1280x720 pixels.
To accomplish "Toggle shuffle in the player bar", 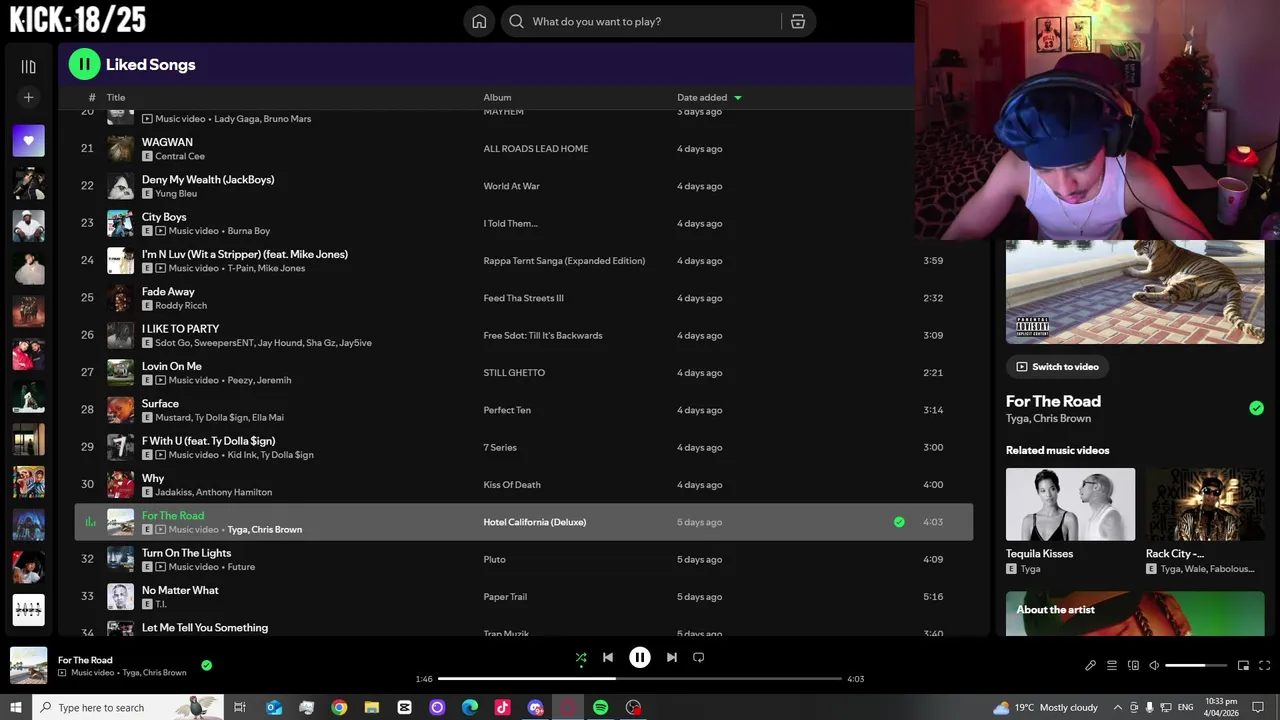I will pyautogui.click(x=581, y=657).
